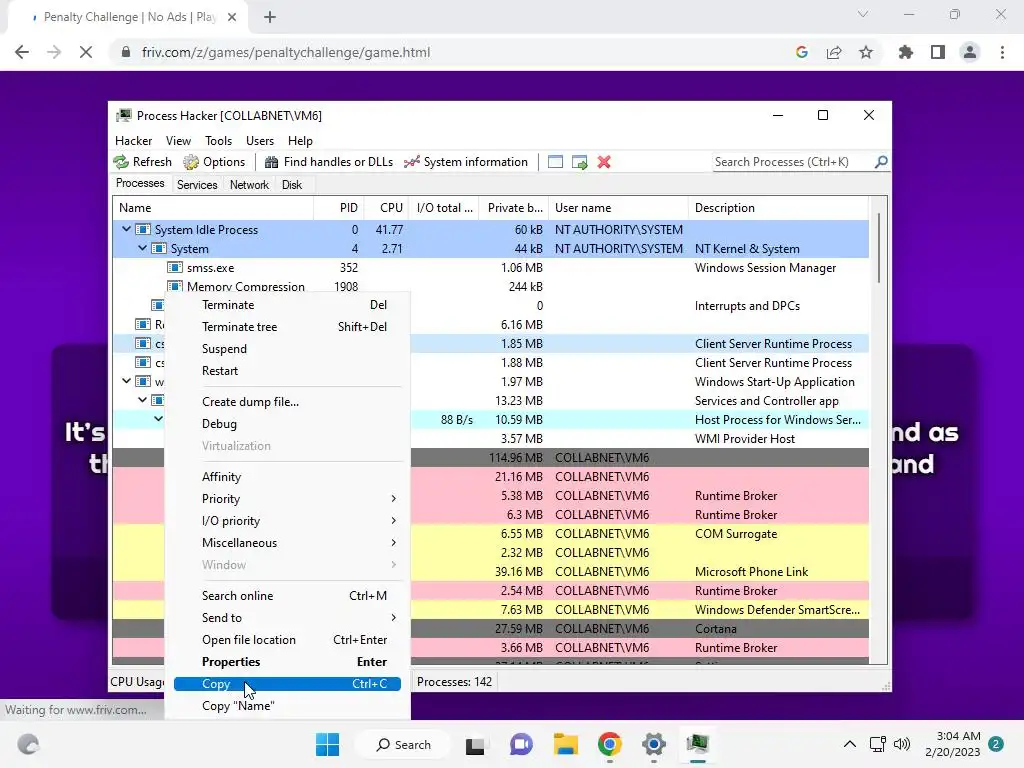Open Chrome three-dot menu
1024x768 pixels.
pyautogui.click(x=1002, y=52)
